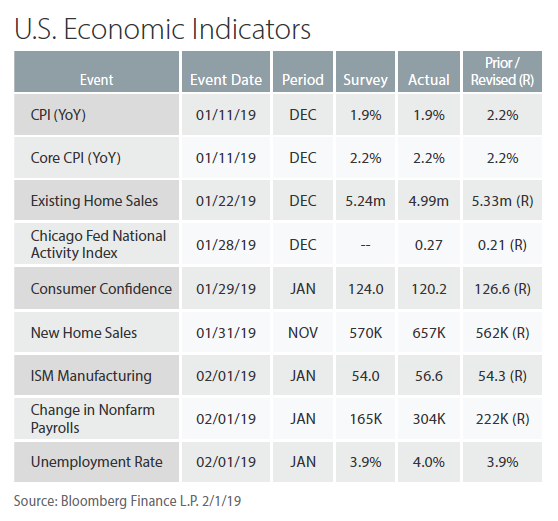Click Change in Nonfarm Payrolls cell
This screenshot has height=521, width=558.
click(x=96, y=419)
